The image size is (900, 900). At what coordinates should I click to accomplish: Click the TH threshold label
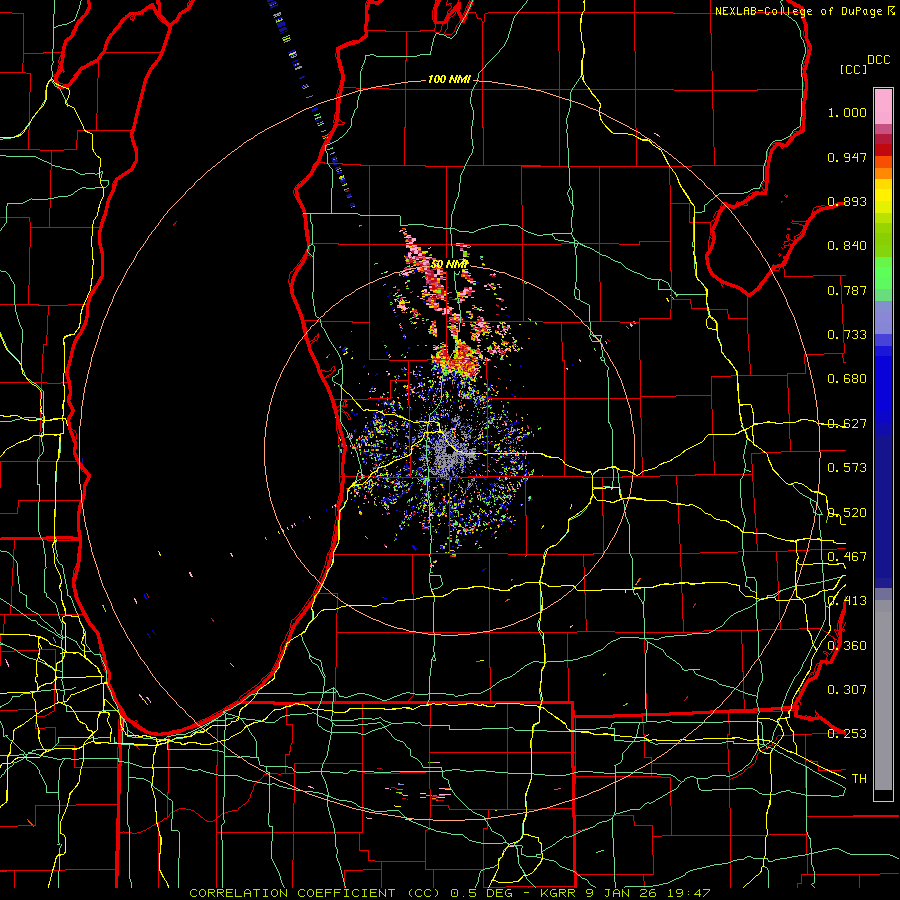click(x=859, y=779)
